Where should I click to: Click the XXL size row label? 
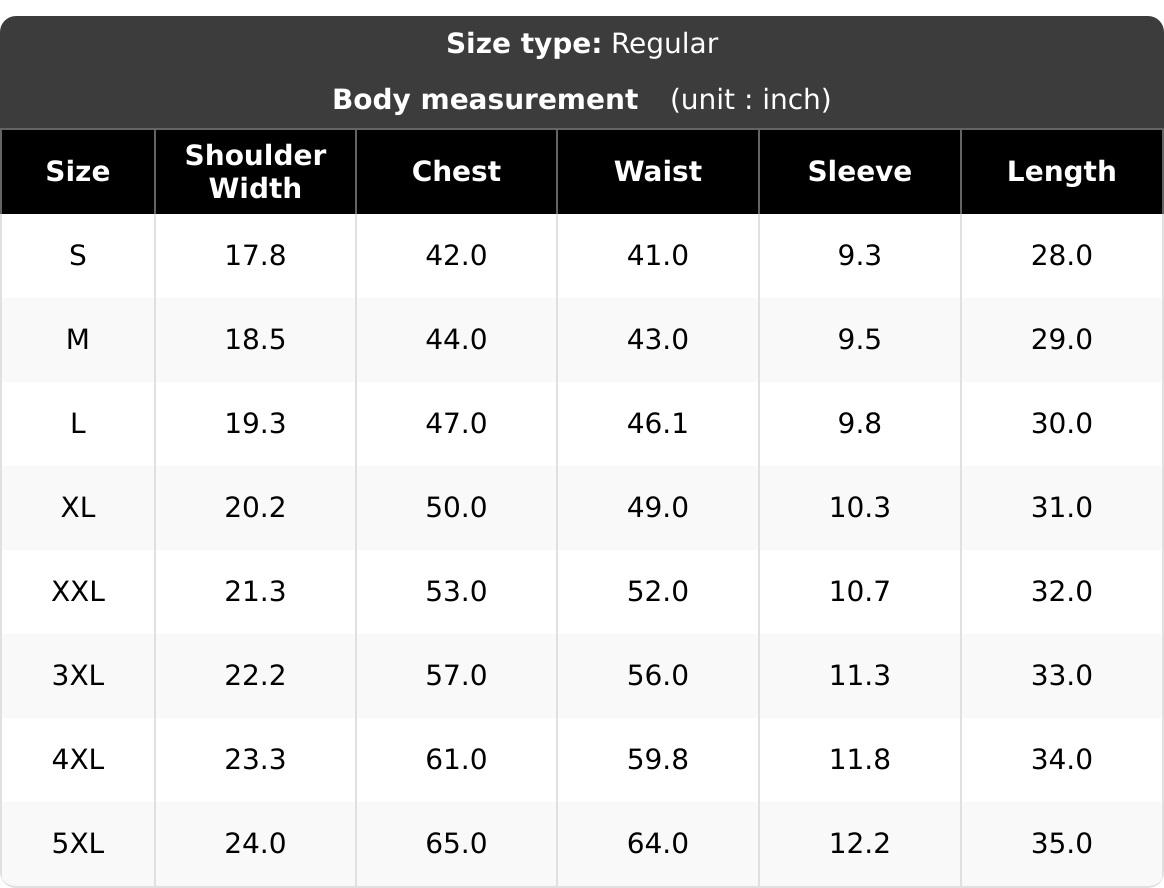(78, 591)
